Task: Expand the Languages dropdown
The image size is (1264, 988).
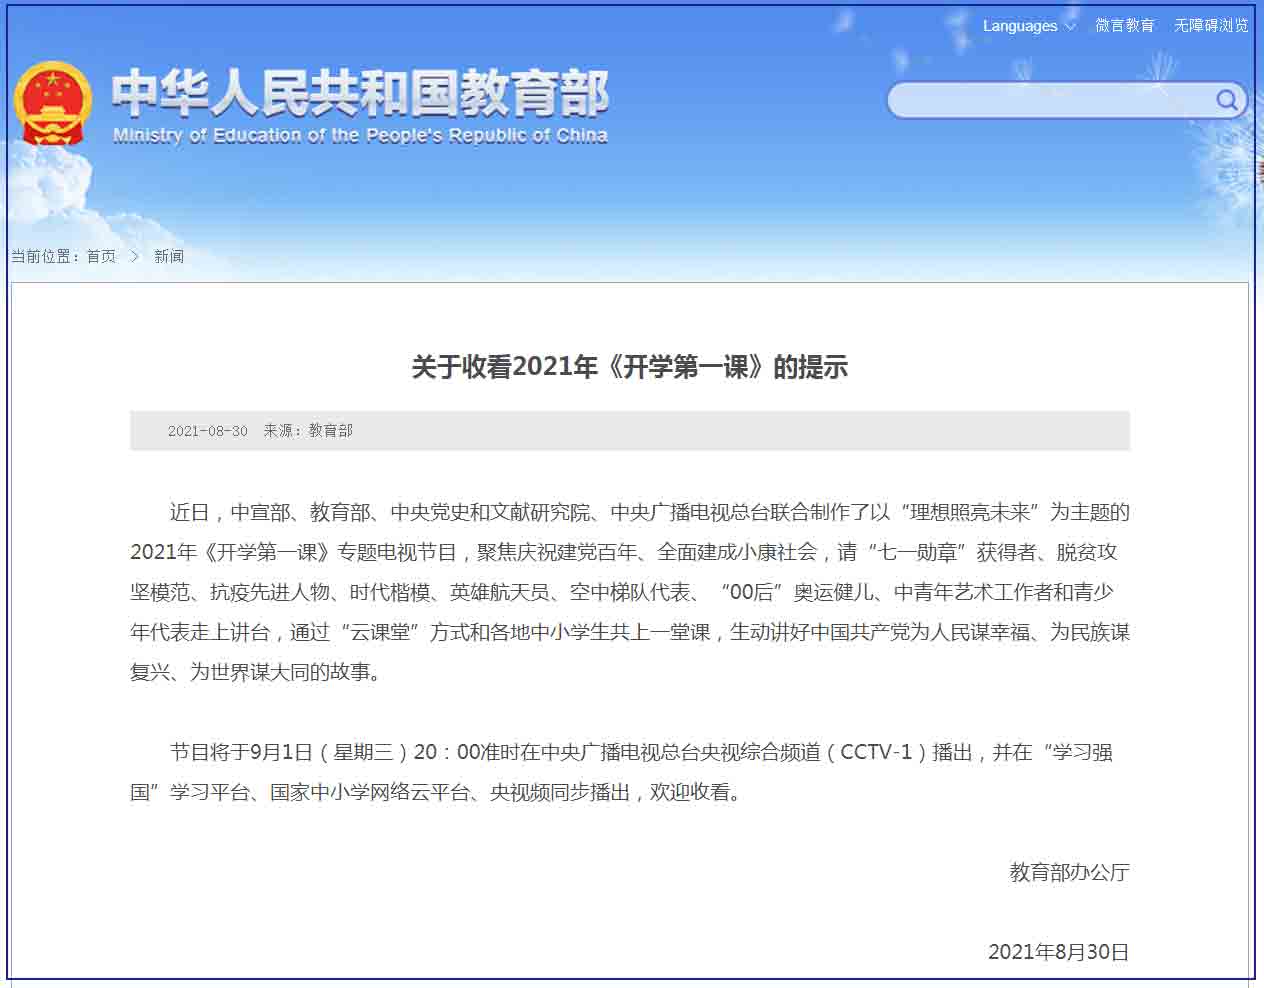Action: tap(1029, 26)
